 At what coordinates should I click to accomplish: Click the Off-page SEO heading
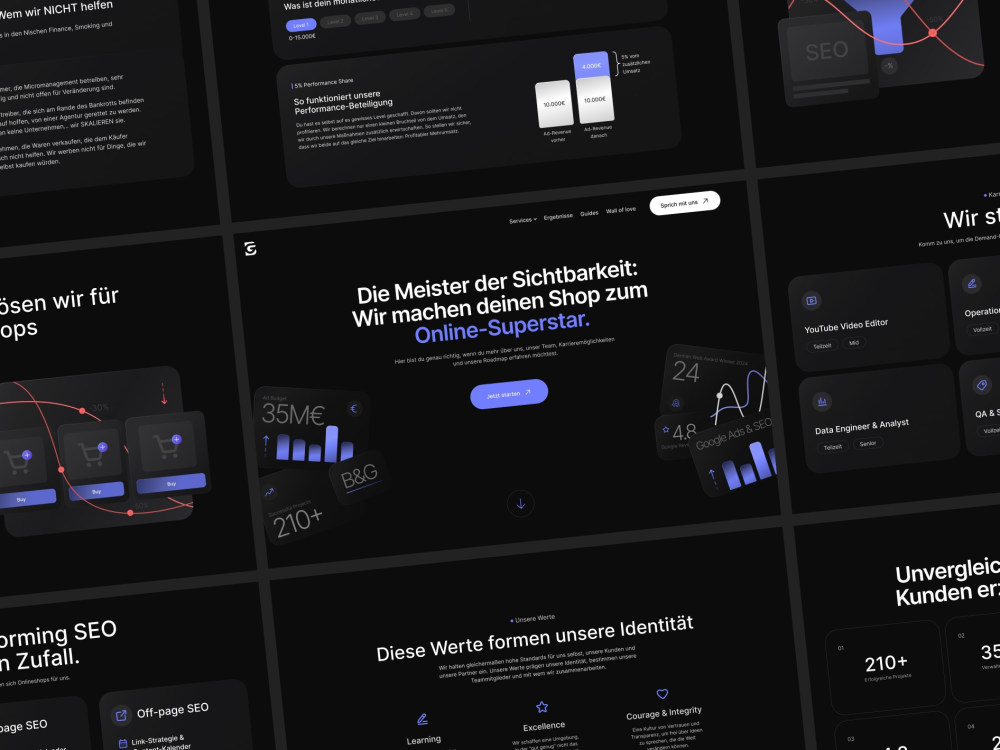[172, 710]
